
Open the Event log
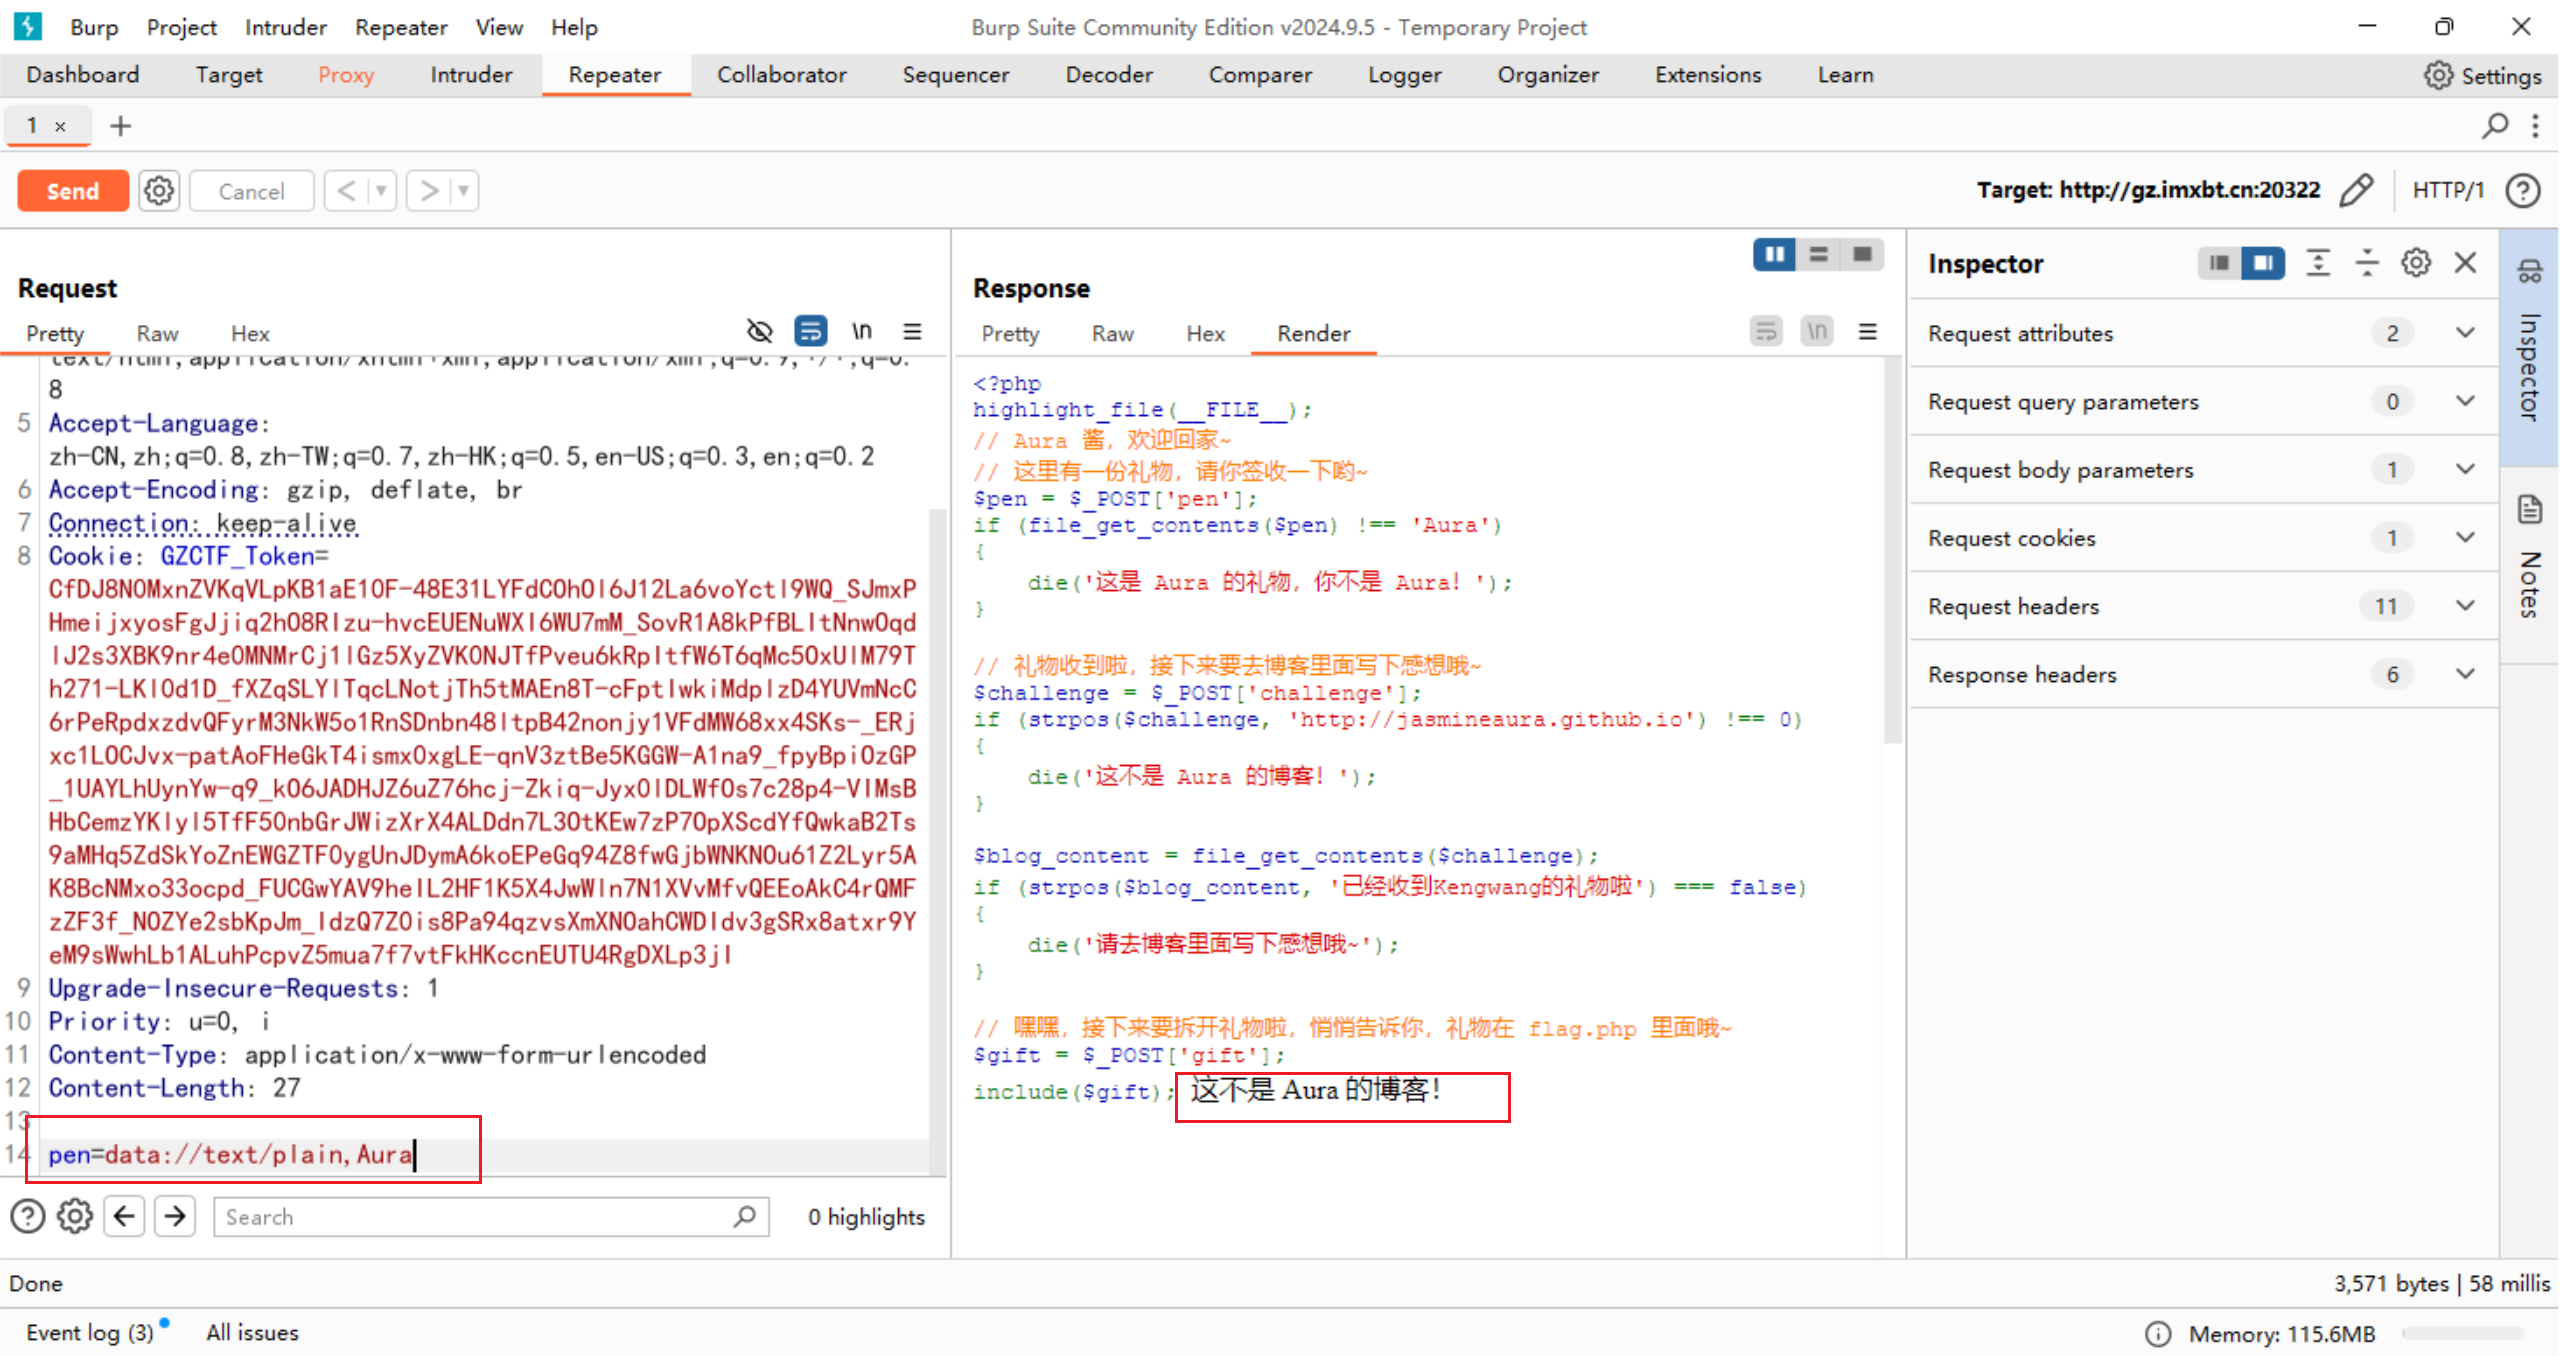click(89, 1332)
